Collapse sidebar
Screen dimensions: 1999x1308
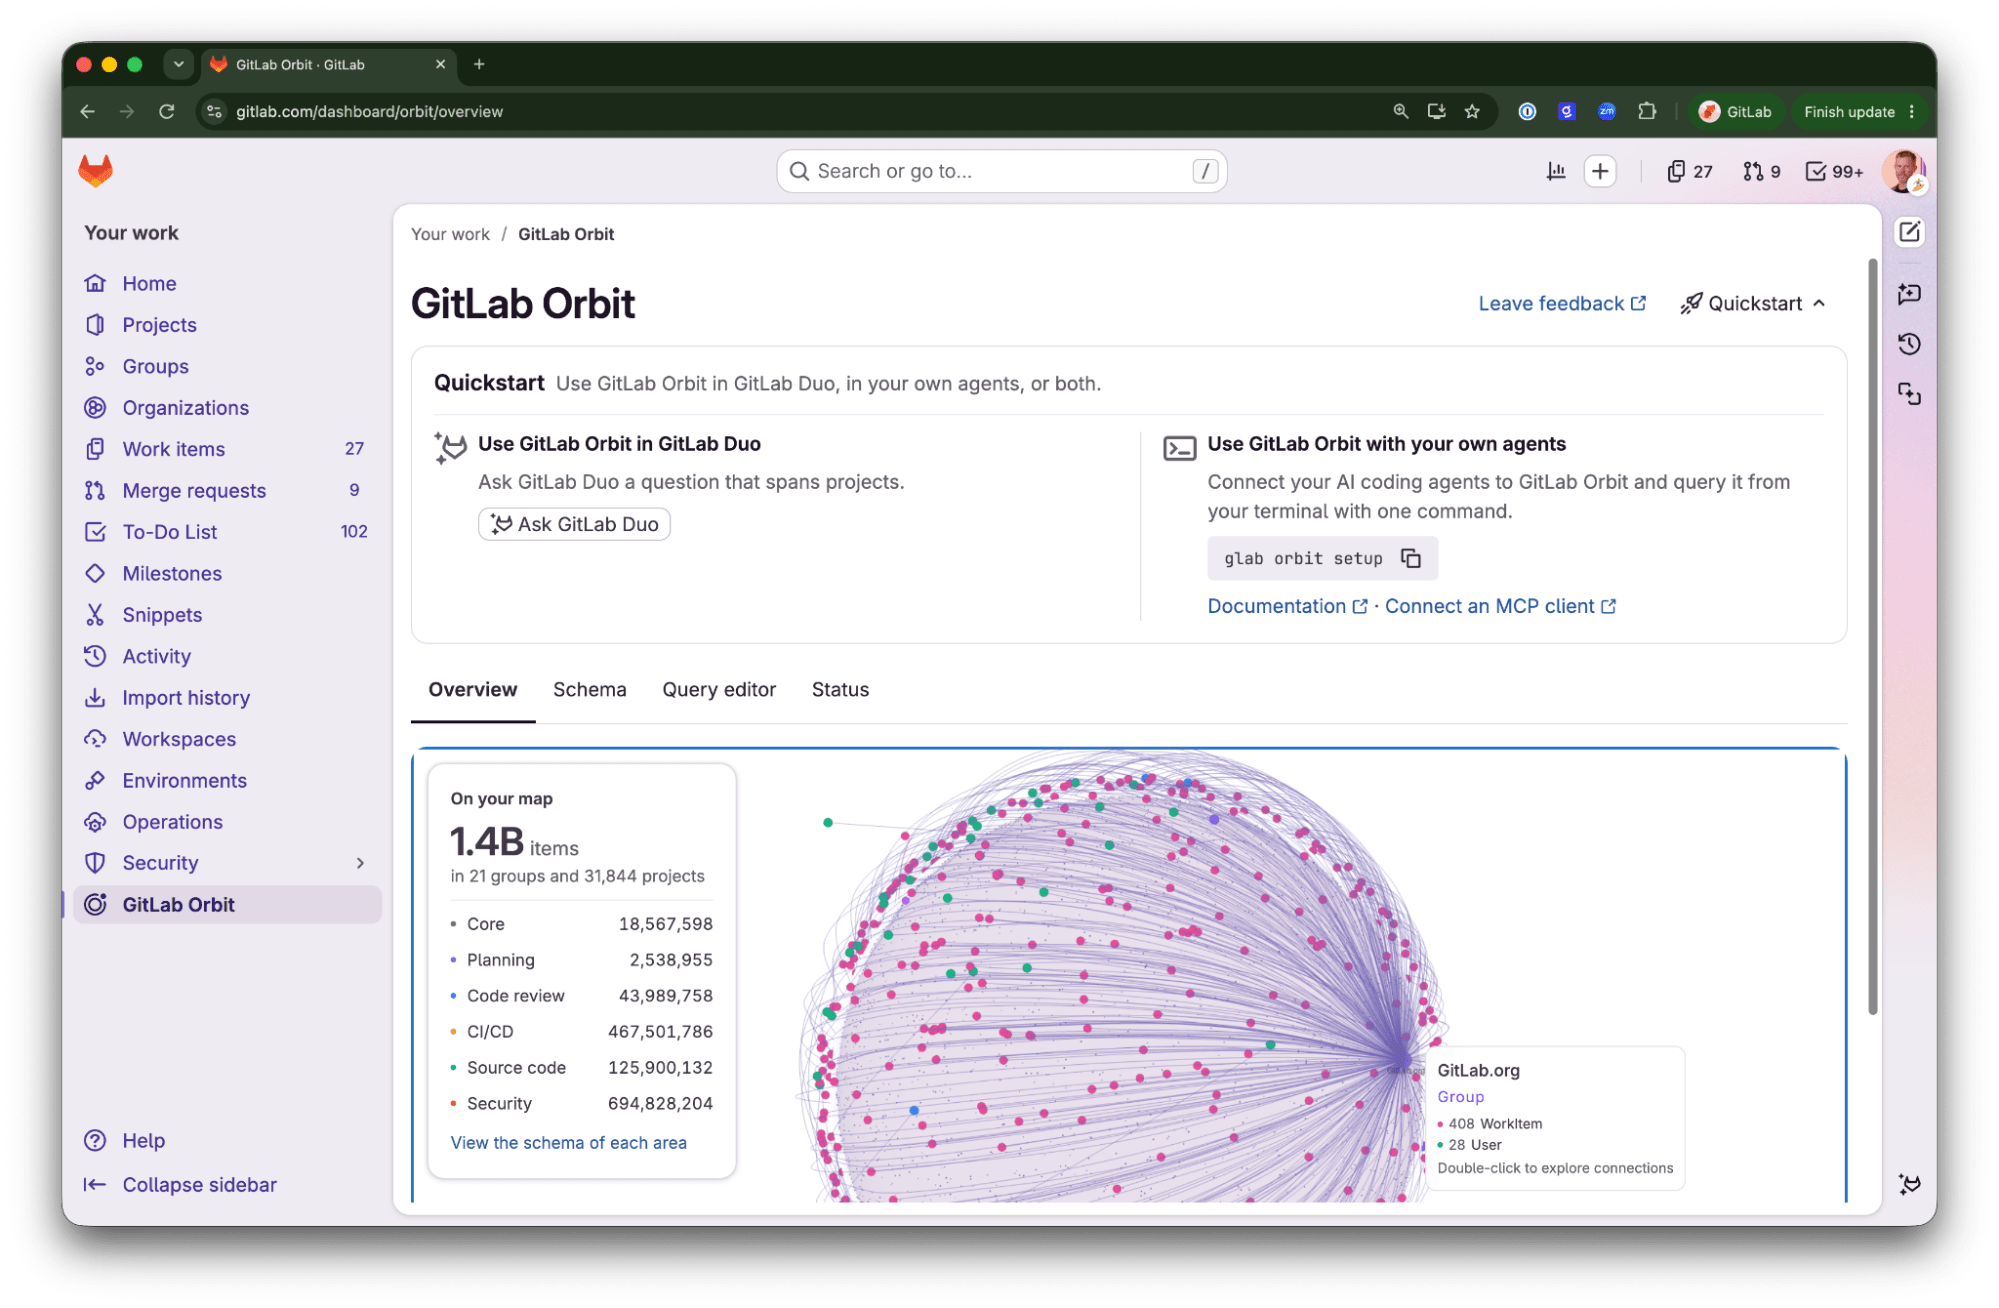(x=181, y=1185)
